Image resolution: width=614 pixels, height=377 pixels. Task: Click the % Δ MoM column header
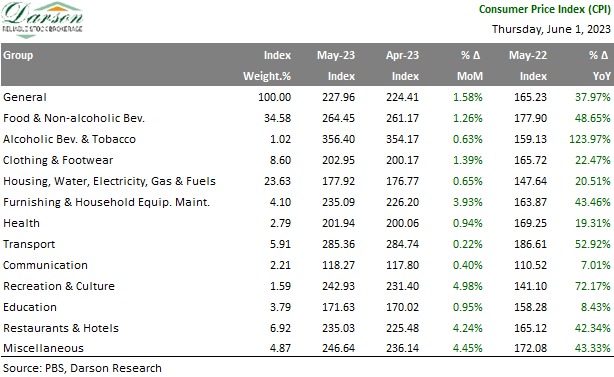click(470, 65)
